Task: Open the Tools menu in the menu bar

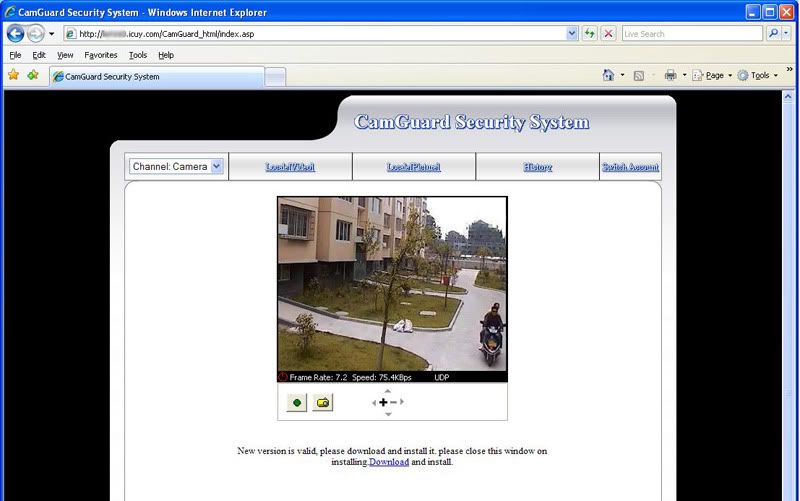Action: [x=138, y=55]
